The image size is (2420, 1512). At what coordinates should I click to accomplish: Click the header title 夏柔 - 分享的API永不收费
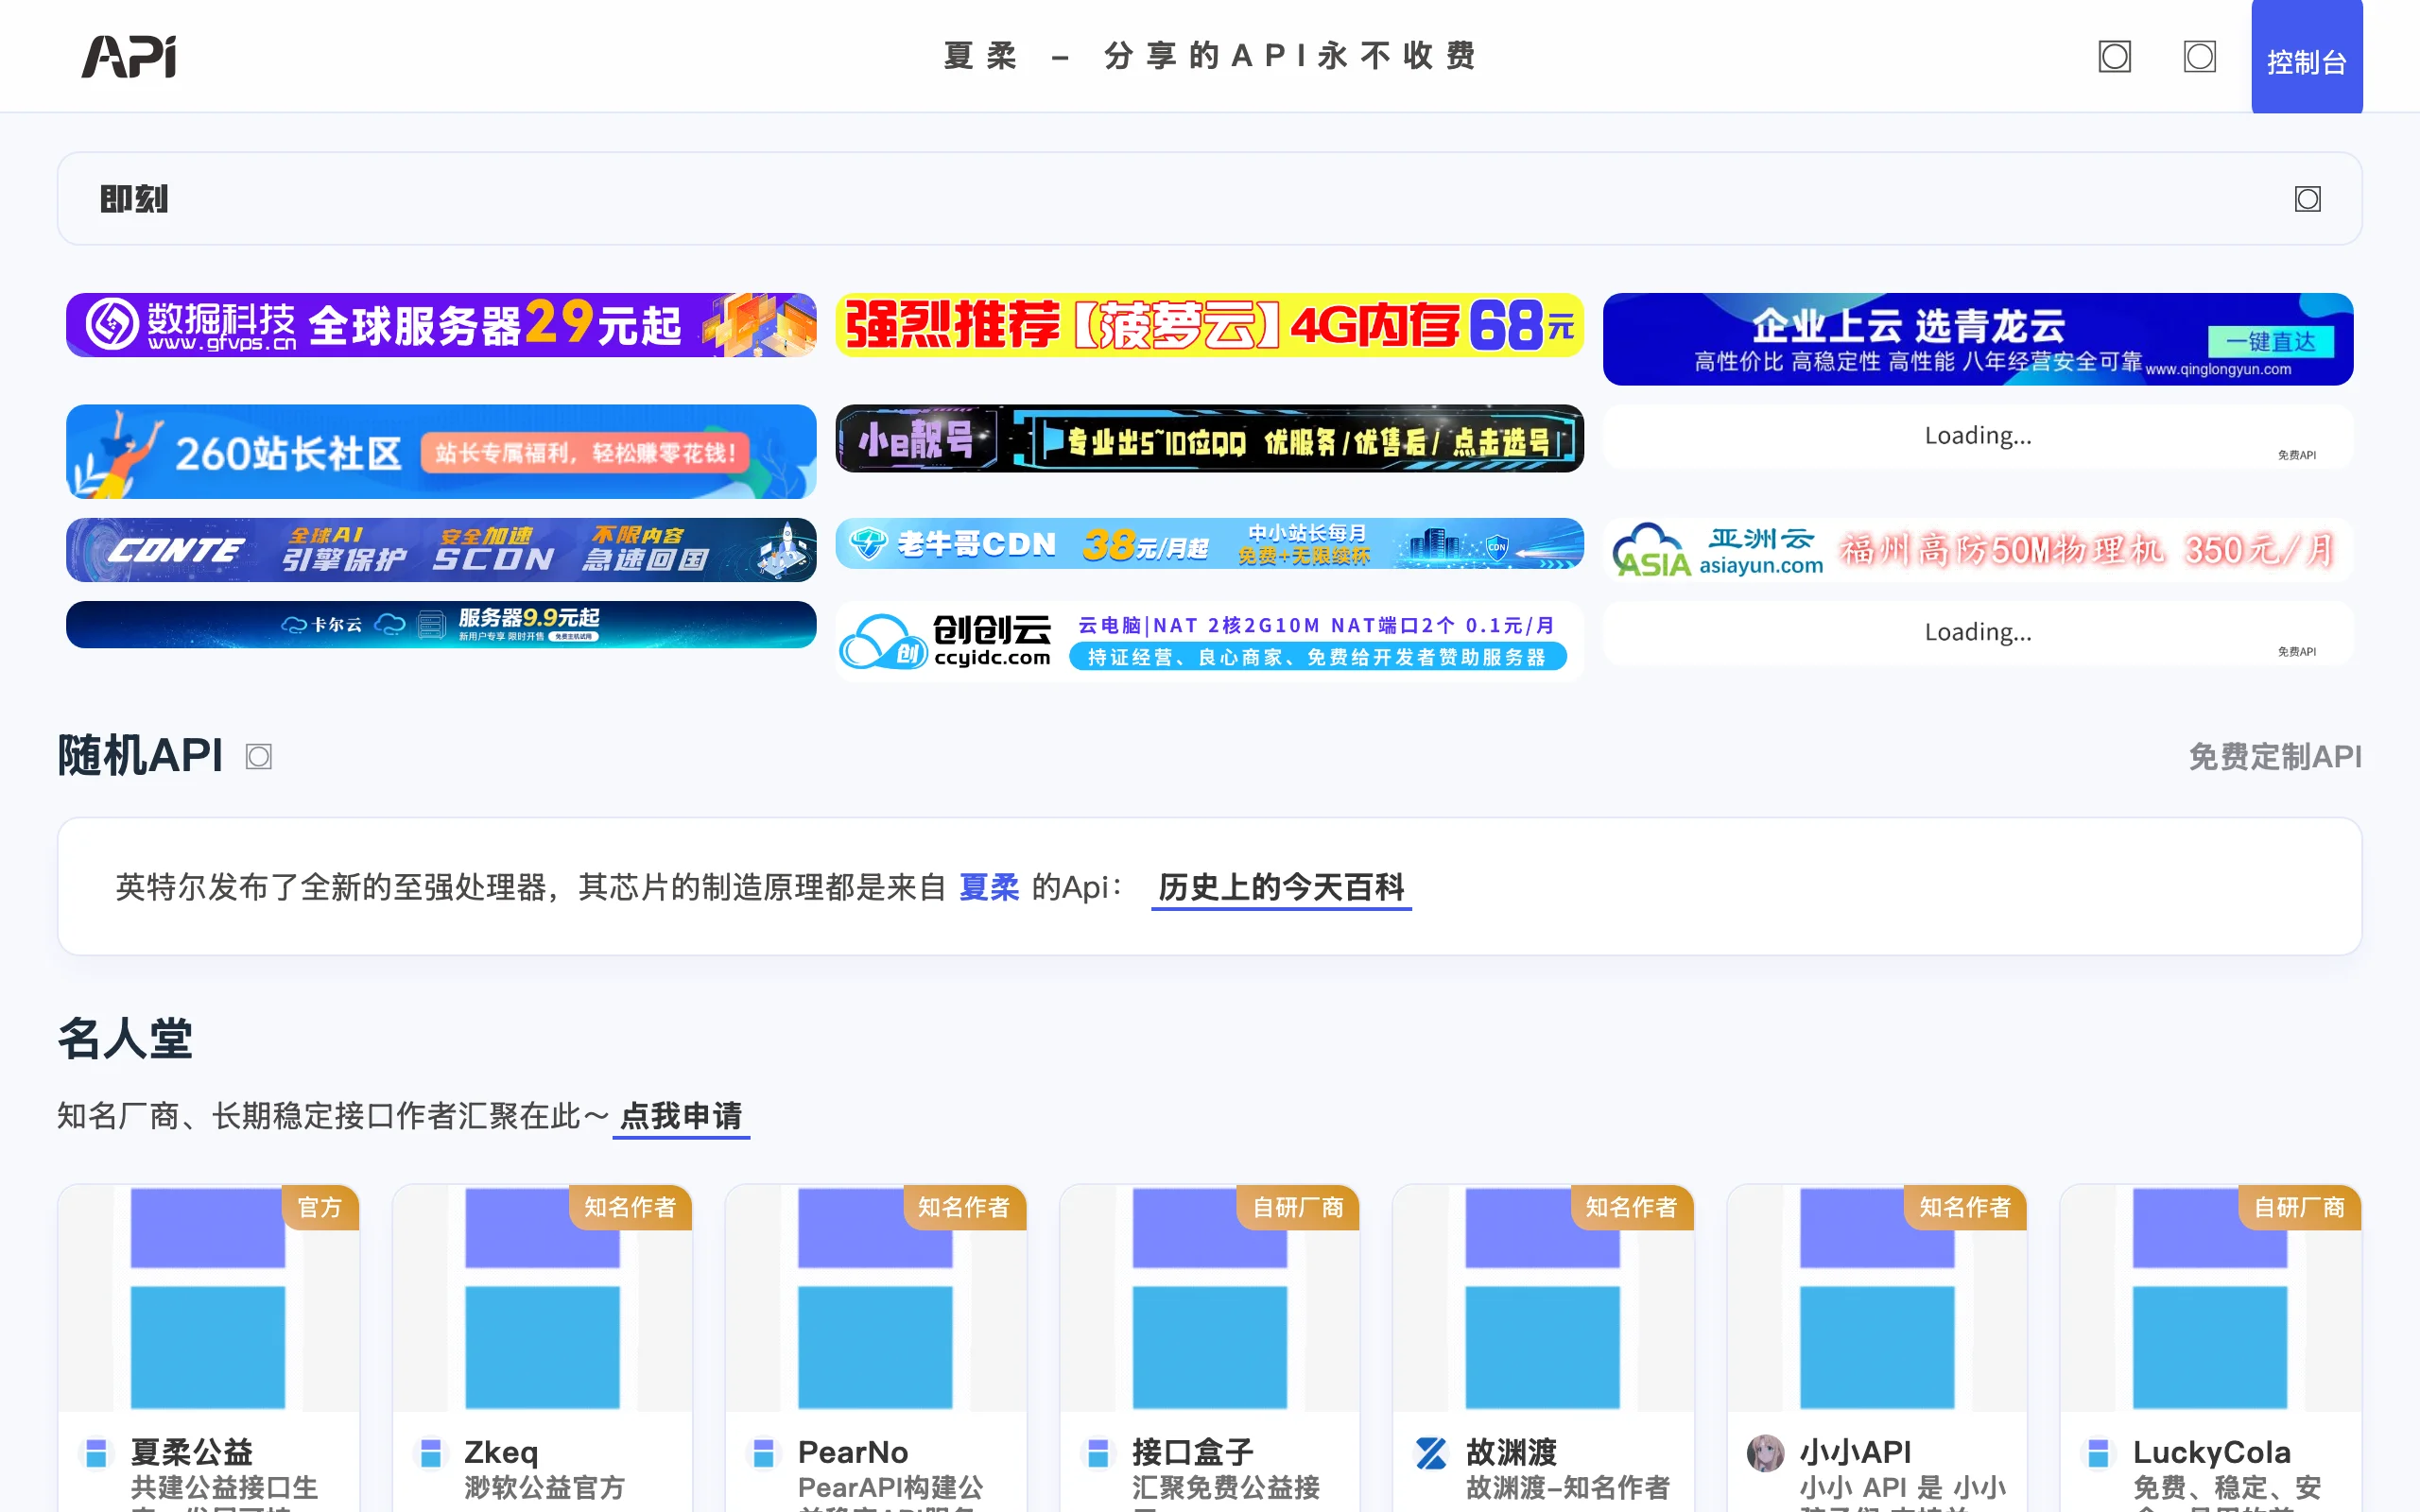1211,56
